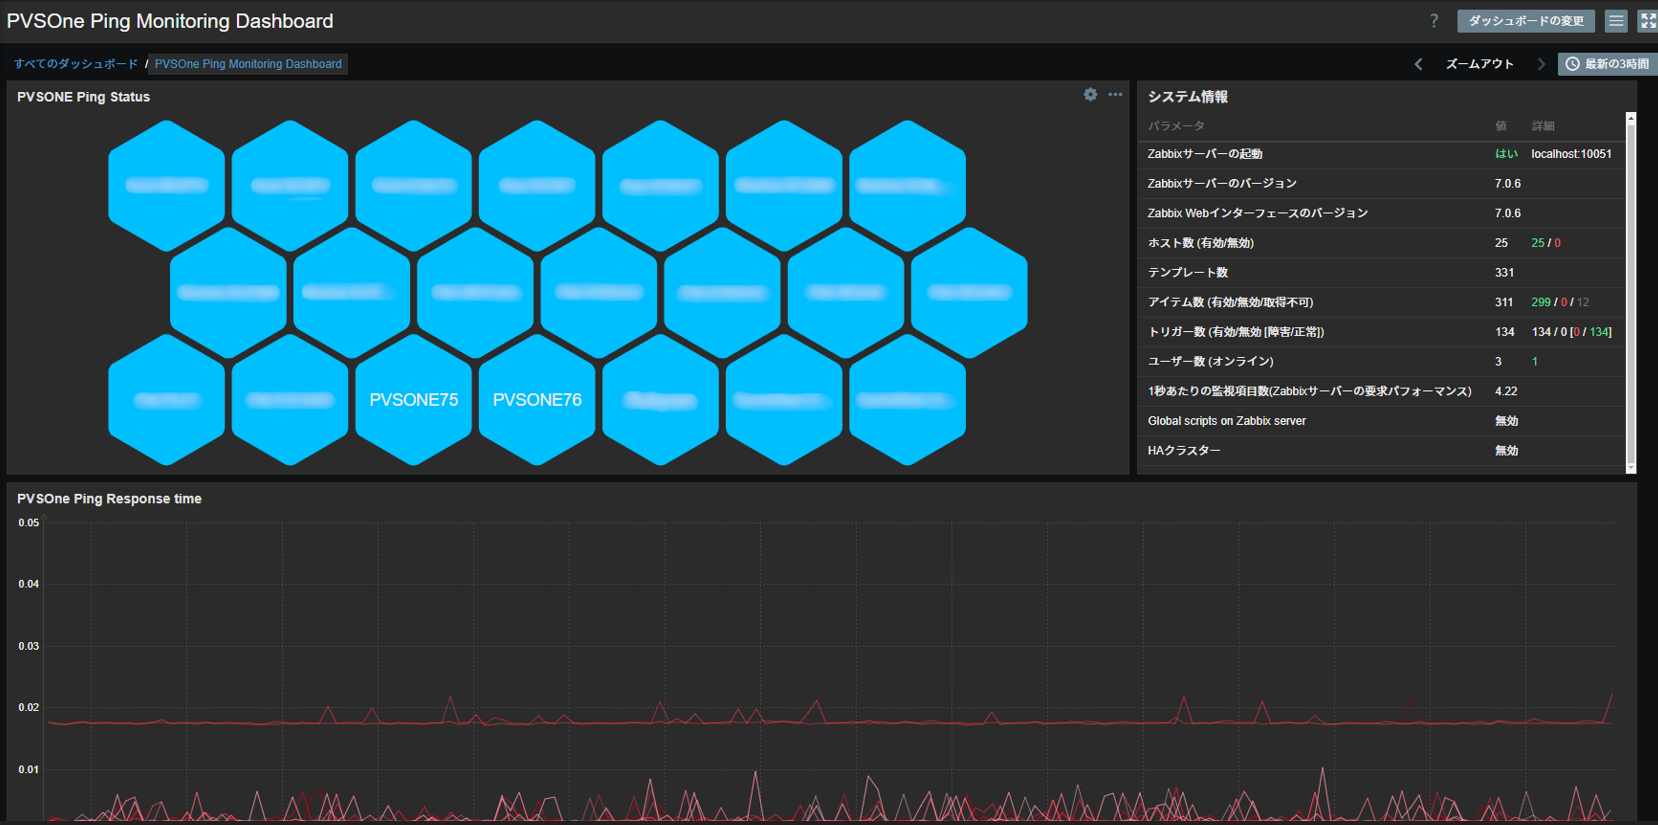Select the PVSONE75 honeycomb cell
The image size is (1658, 825).
(x=414, y=400)
